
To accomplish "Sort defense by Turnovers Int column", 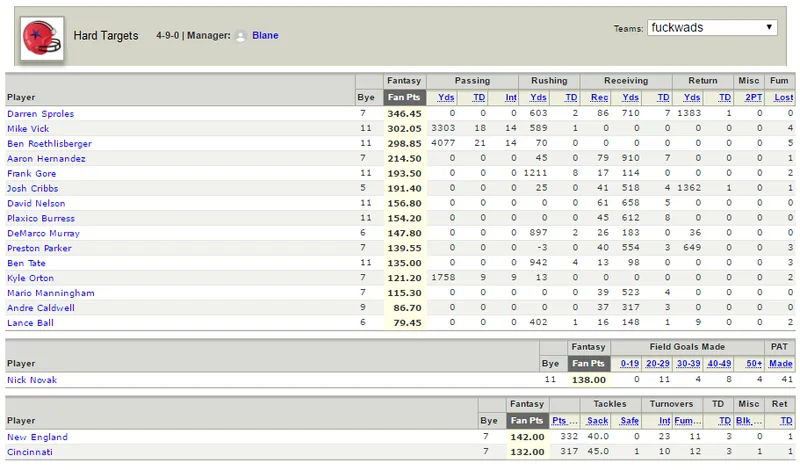I will (x=664, y=421).
